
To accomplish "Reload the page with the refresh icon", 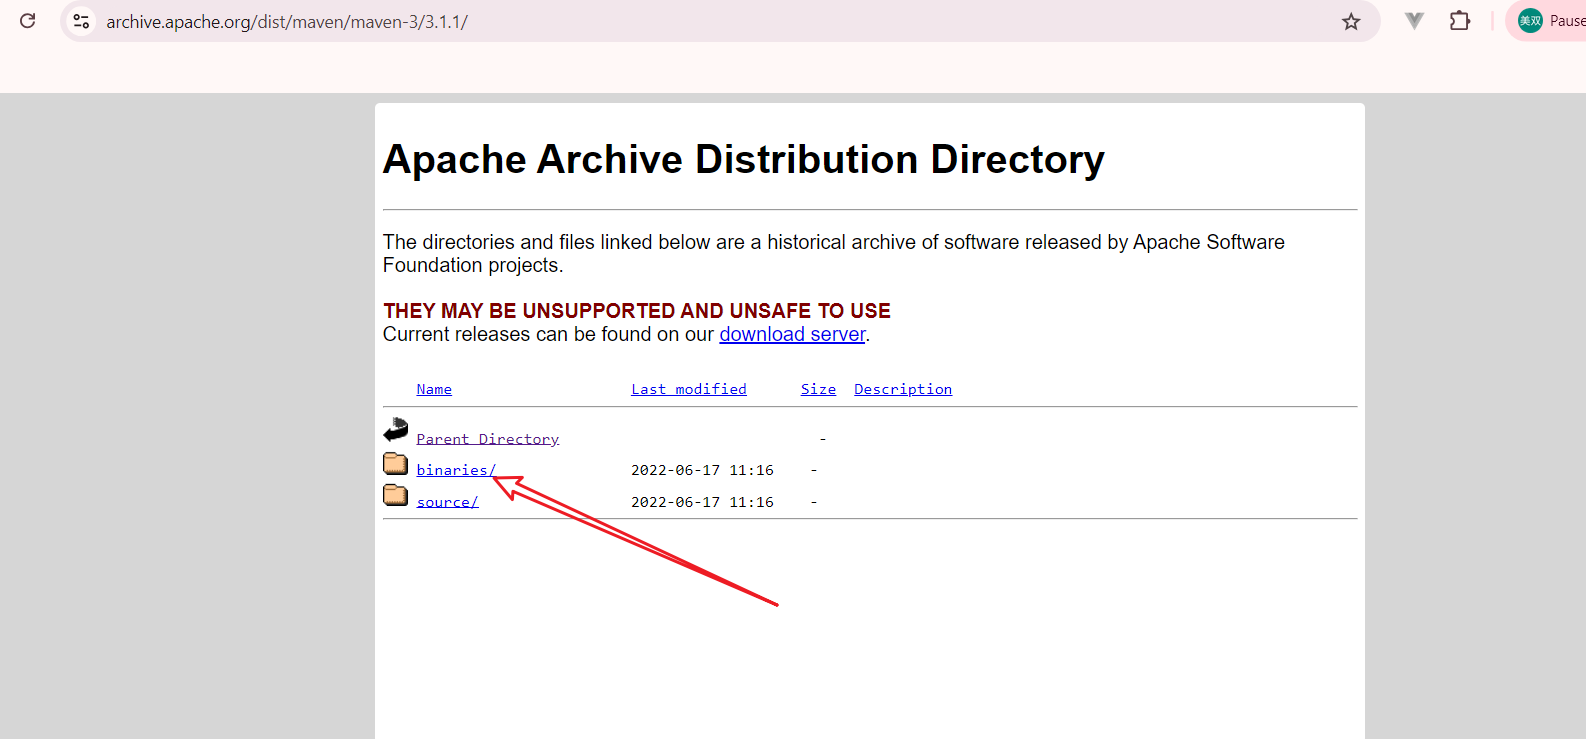I will 28,21.
